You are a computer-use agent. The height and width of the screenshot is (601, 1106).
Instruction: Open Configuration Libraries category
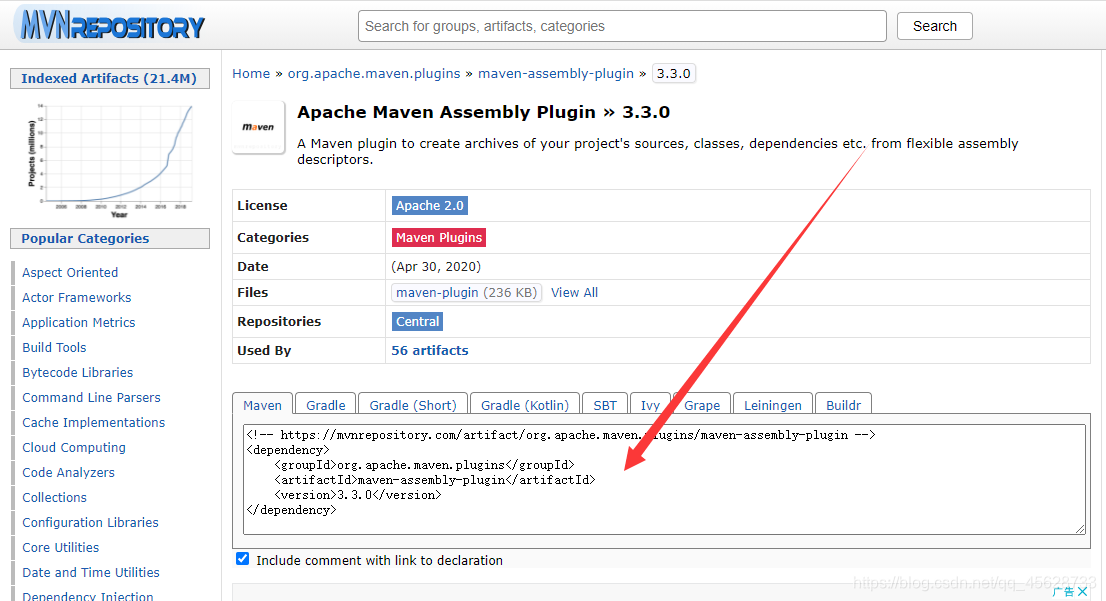tap(90, 523)
